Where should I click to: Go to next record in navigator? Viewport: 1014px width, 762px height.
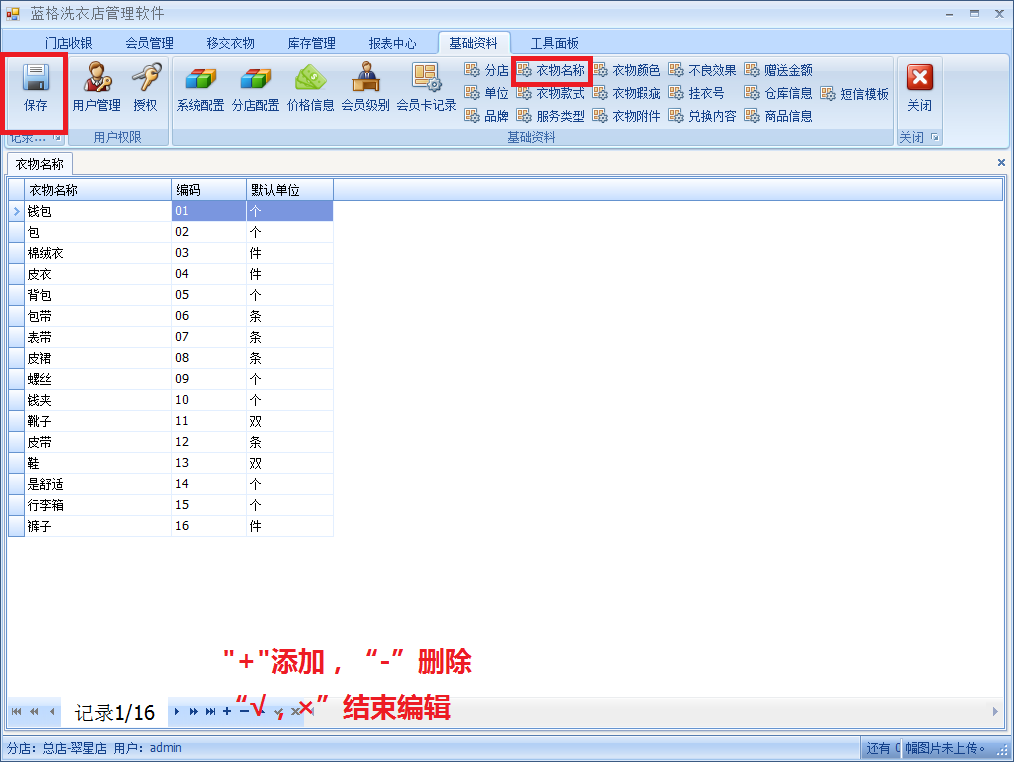[x=177, y=712]
